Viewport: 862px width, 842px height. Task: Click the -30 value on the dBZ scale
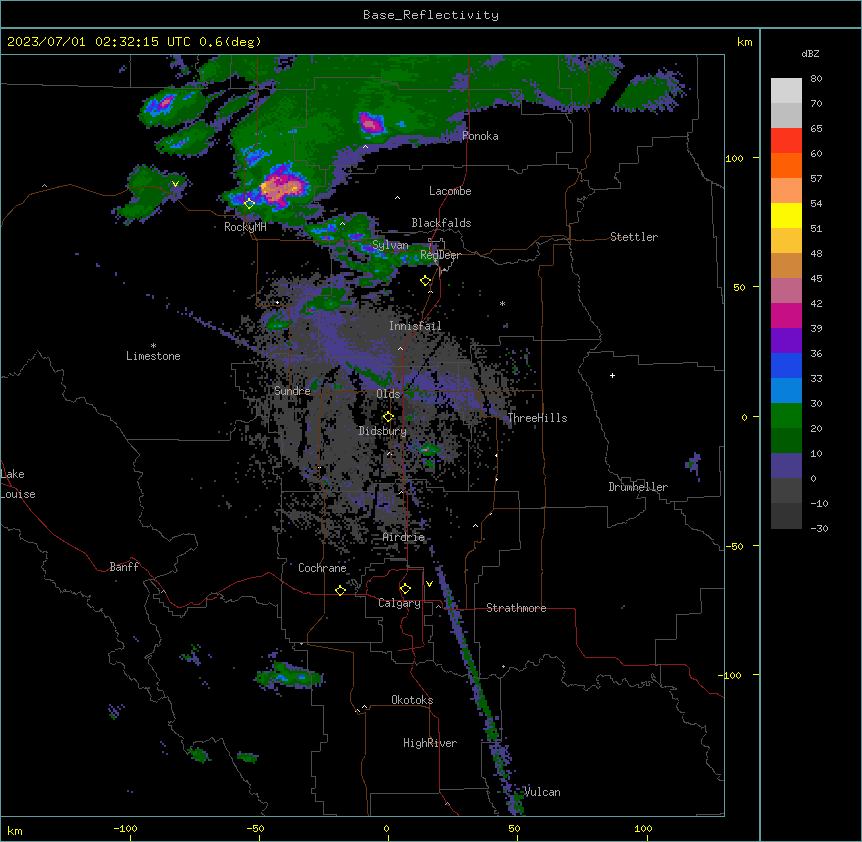tap(819, 528)
